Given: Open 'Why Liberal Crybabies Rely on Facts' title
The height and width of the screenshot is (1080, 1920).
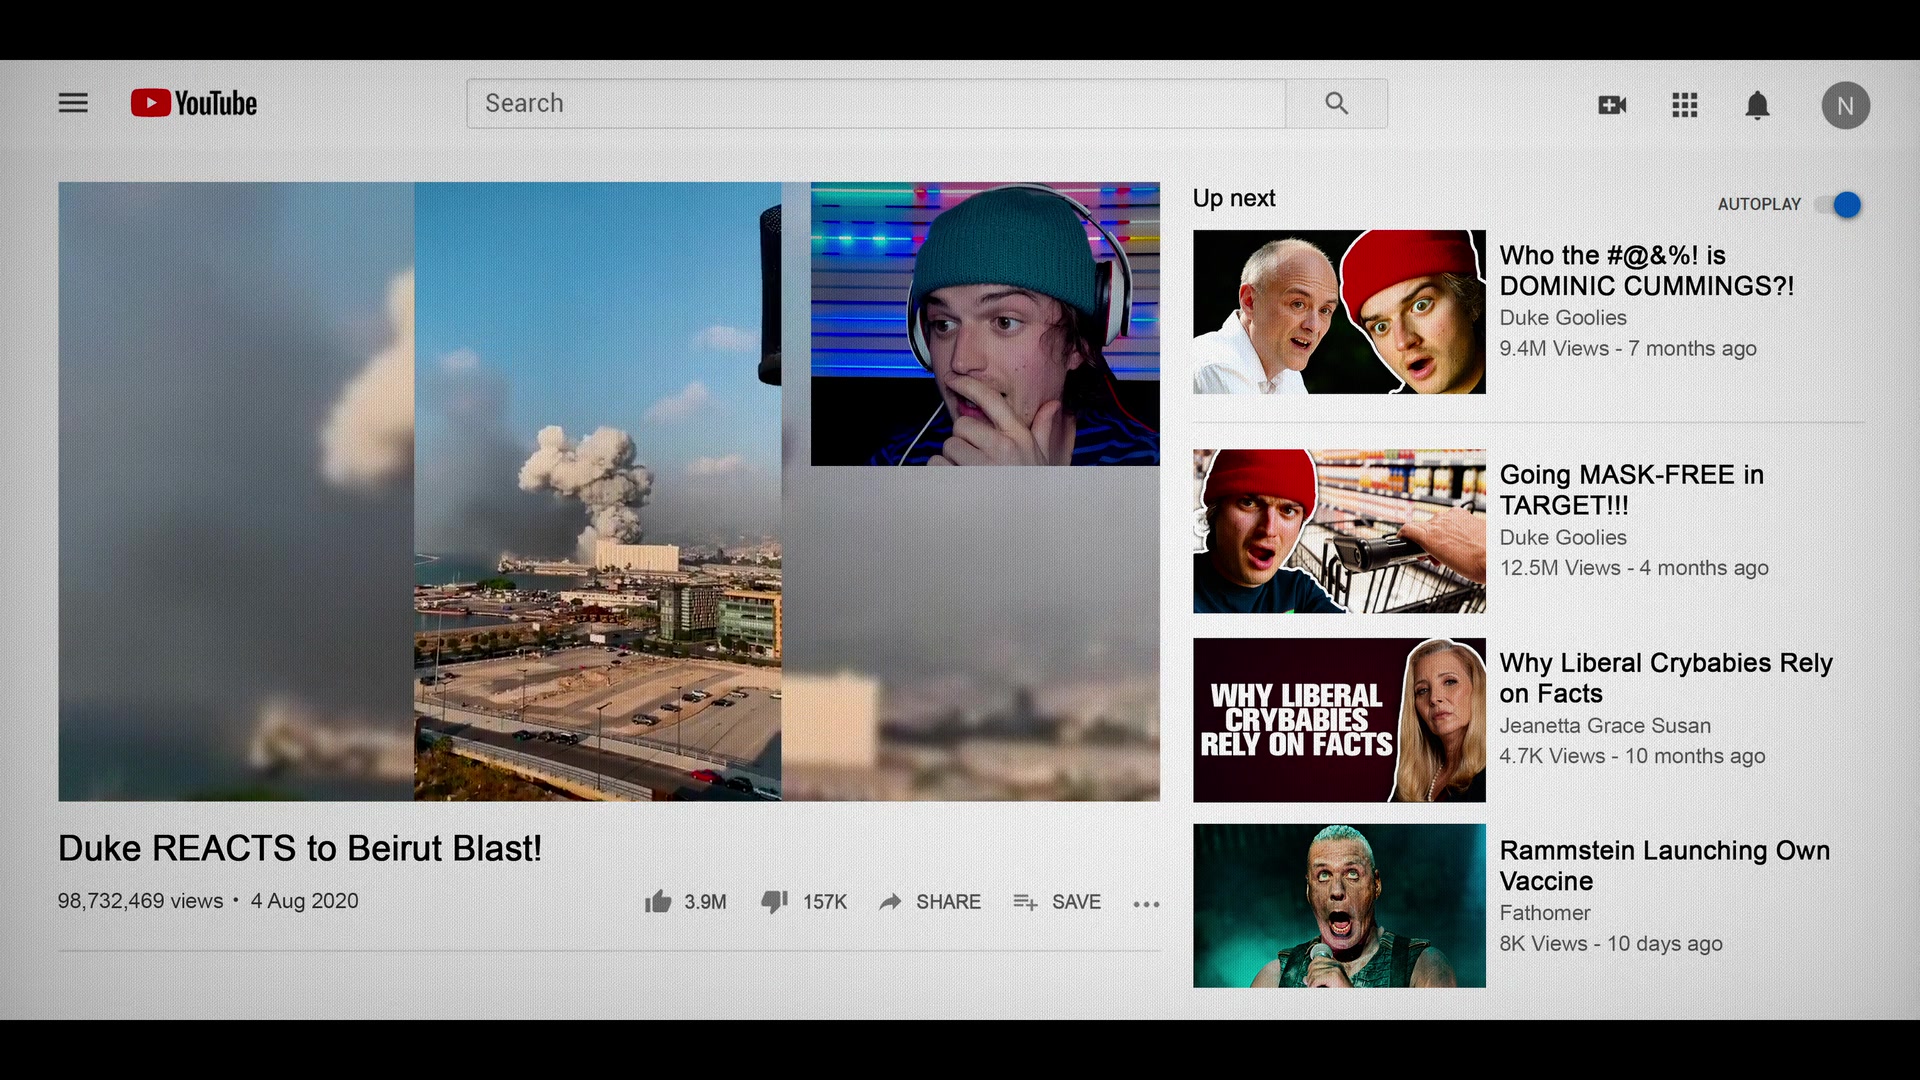Looking at the screenshot, I should coord(1666,678).
